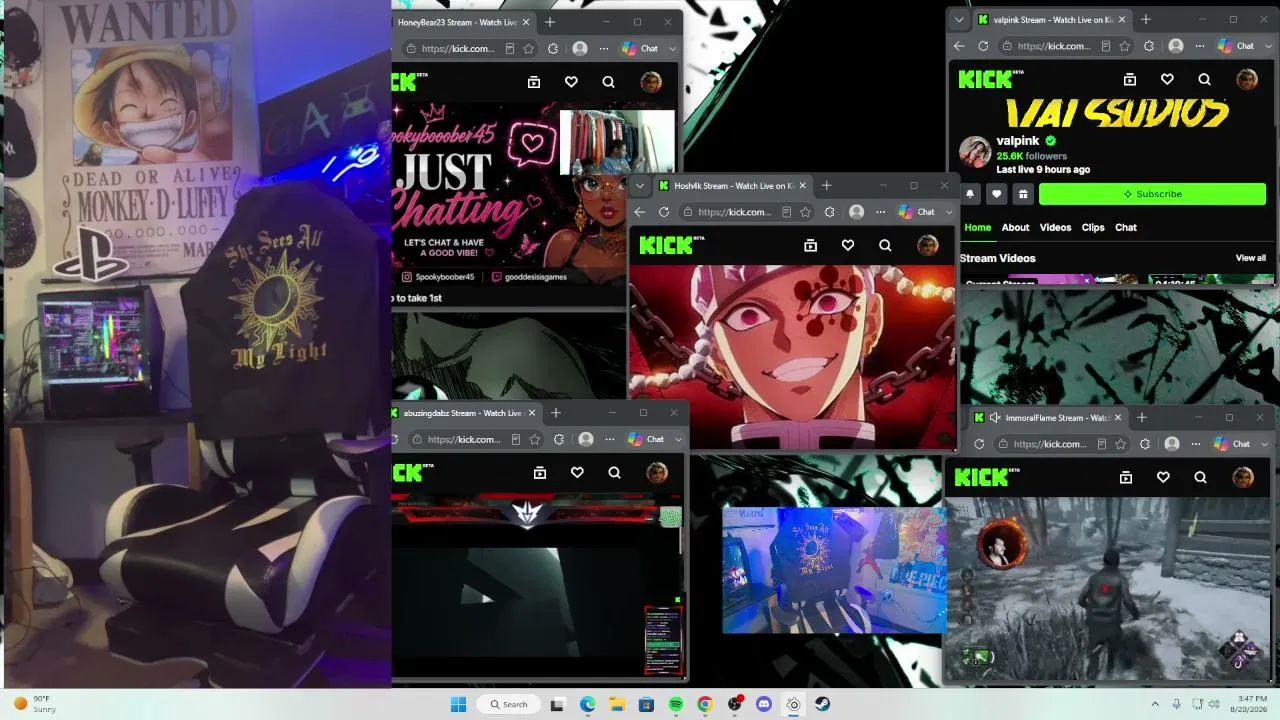Open the browse icon in the Hosh4k window
The height and width of the screenshot is (720, 1280).
pyautogui.click(x=811, y=245)
